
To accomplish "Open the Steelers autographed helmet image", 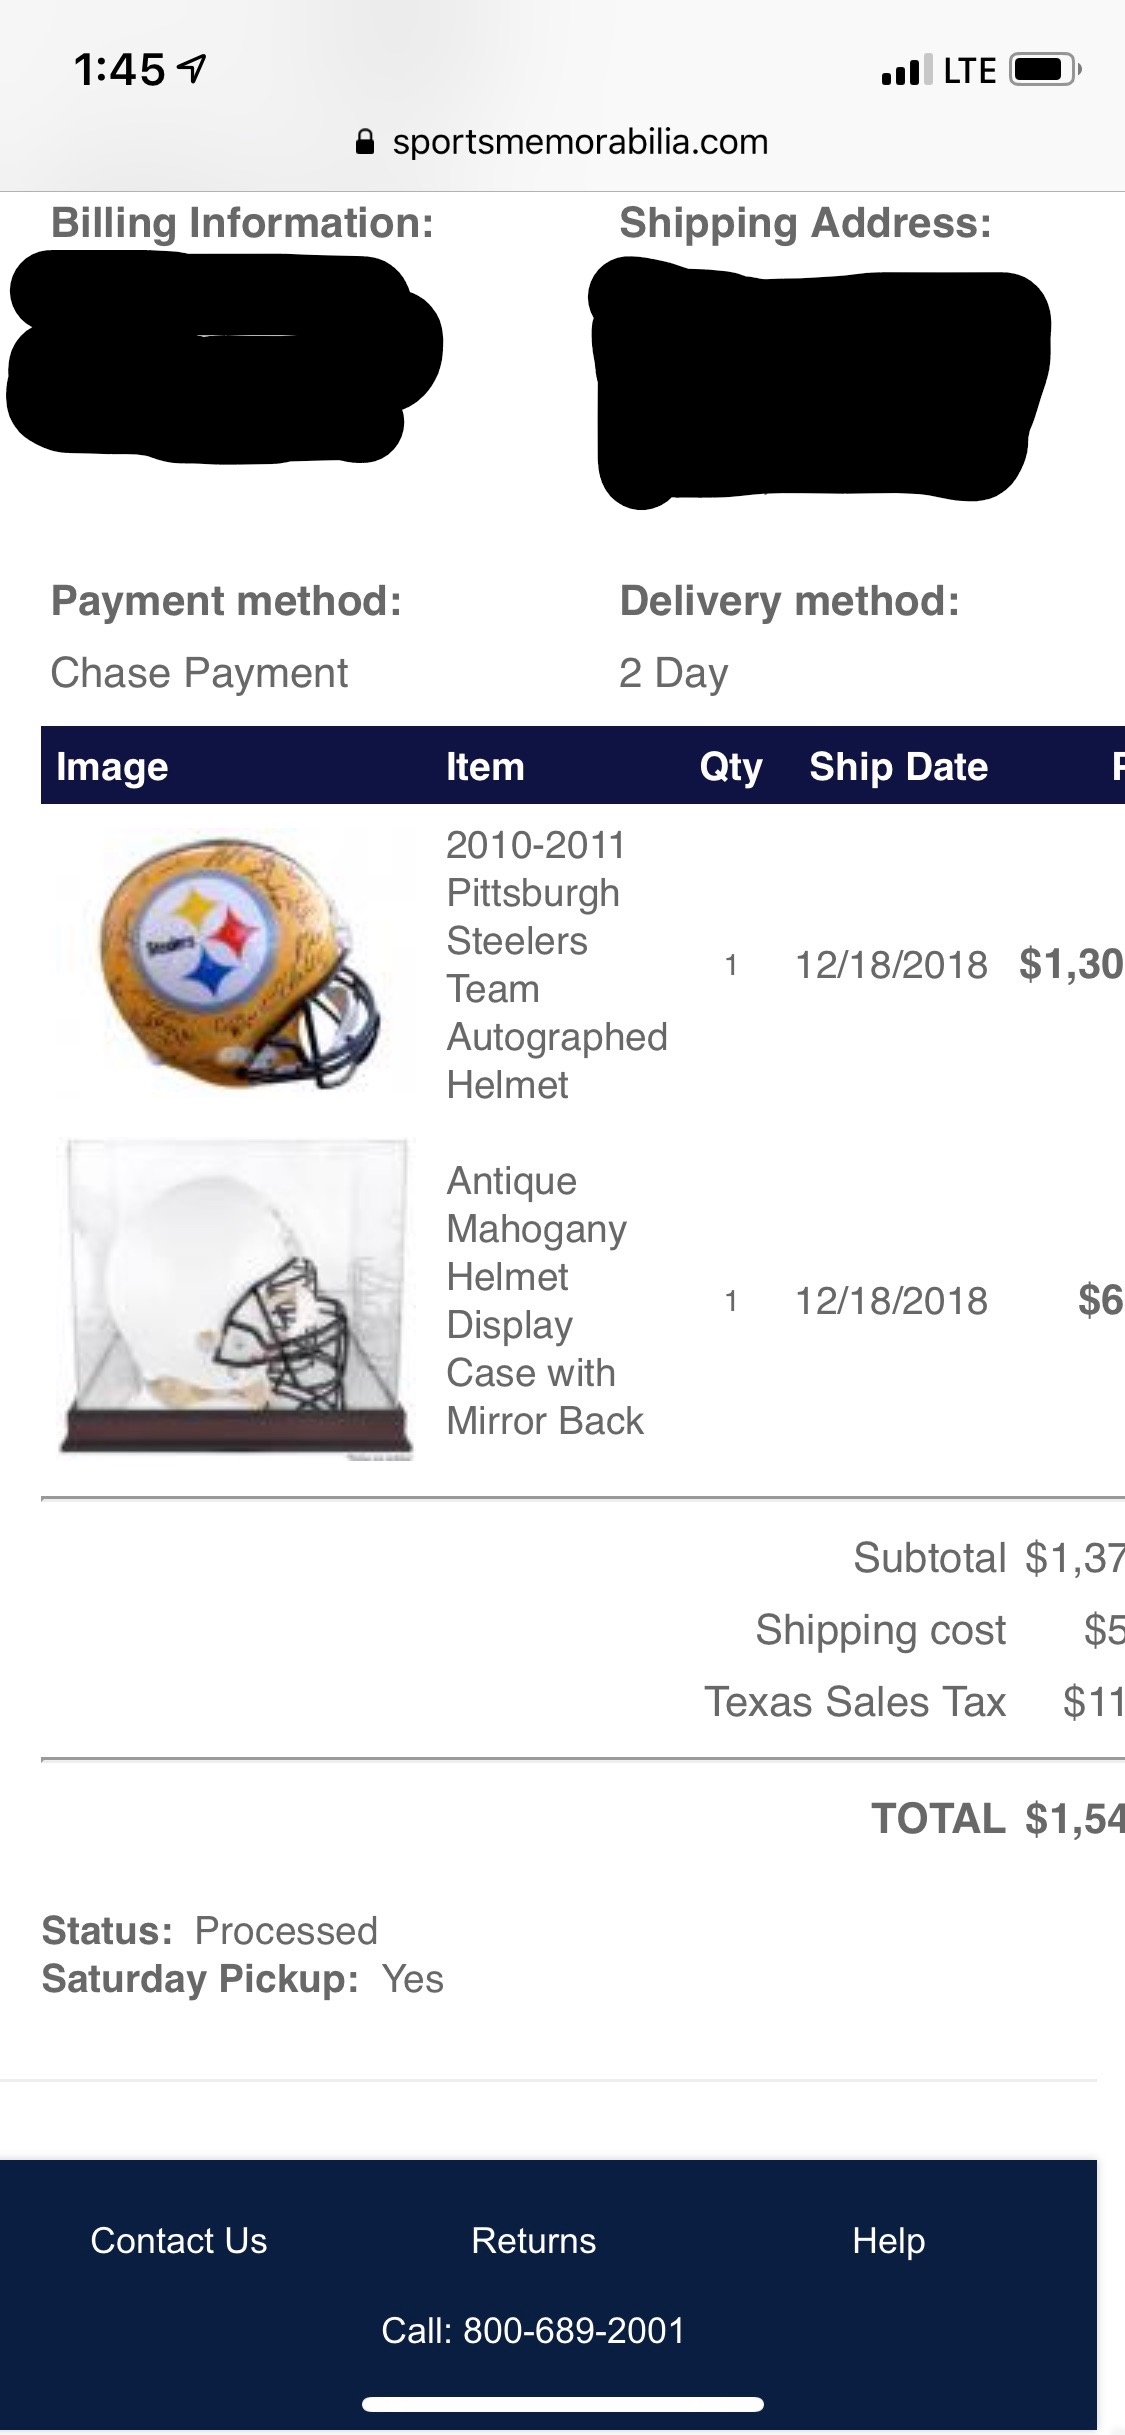I will click(236, 962).
